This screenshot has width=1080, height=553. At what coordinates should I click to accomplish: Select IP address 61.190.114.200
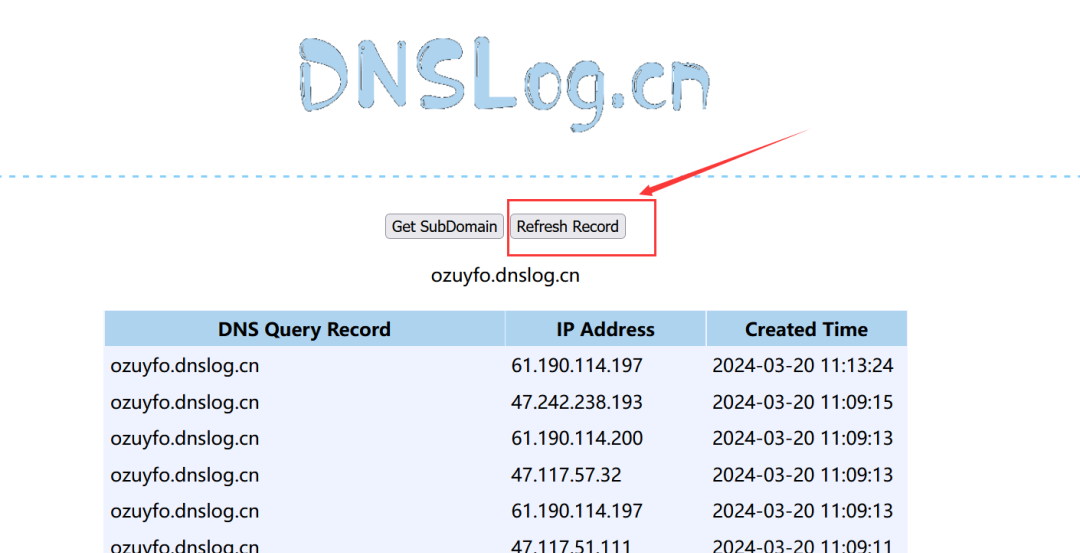(577, 439)
